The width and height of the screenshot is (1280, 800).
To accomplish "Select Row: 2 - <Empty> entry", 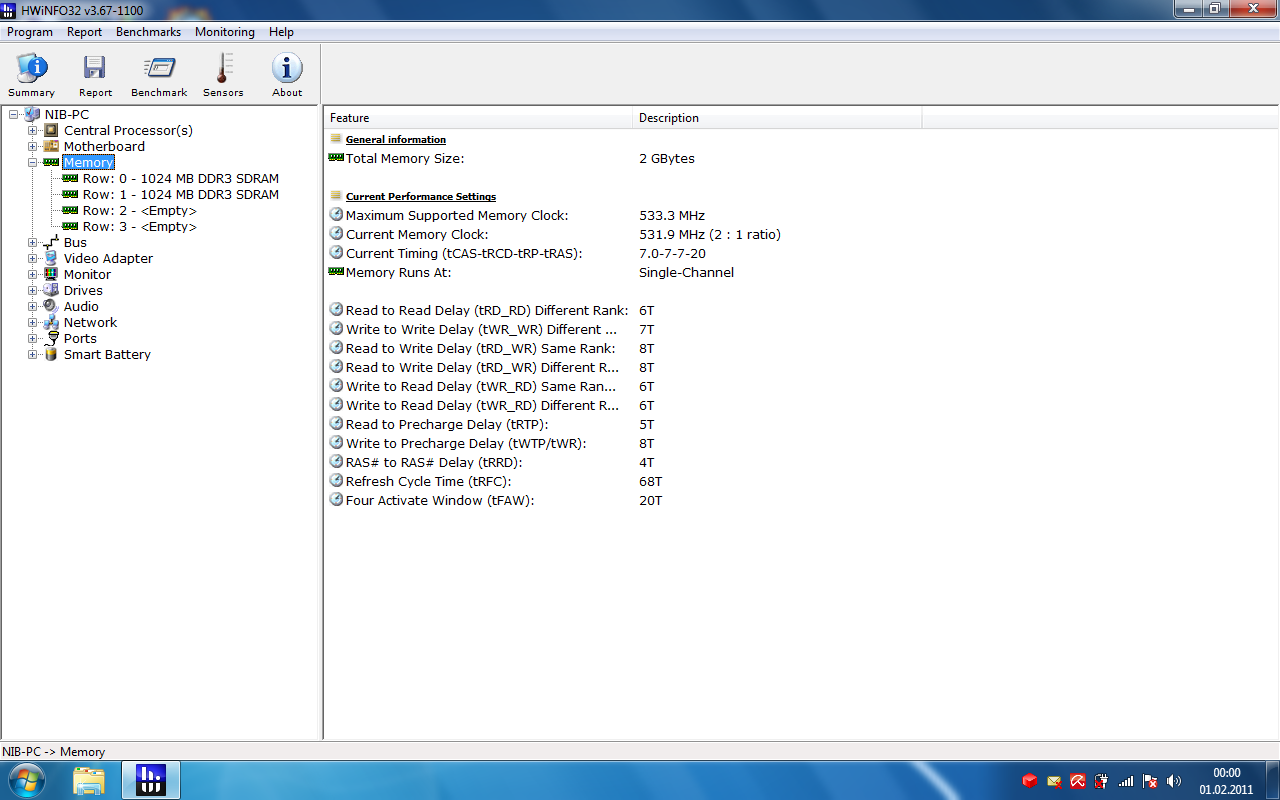I will [x=140, y=211].
